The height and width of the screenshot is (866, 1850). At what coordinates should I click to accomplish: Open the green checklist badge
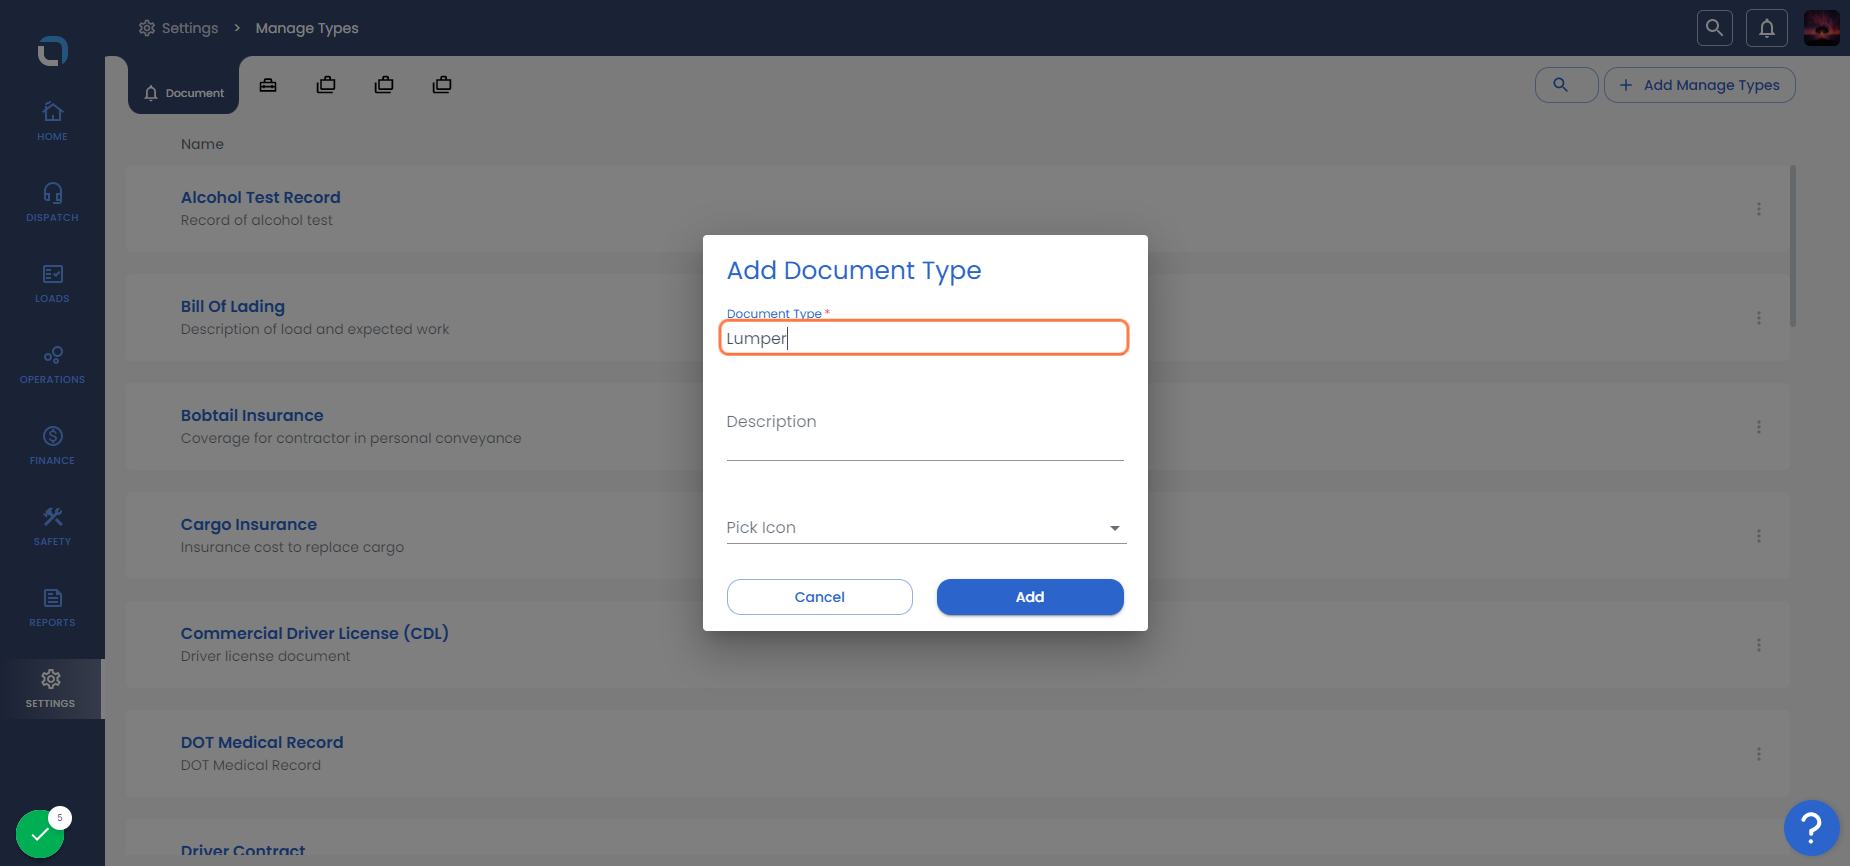[x=41, y=833]
